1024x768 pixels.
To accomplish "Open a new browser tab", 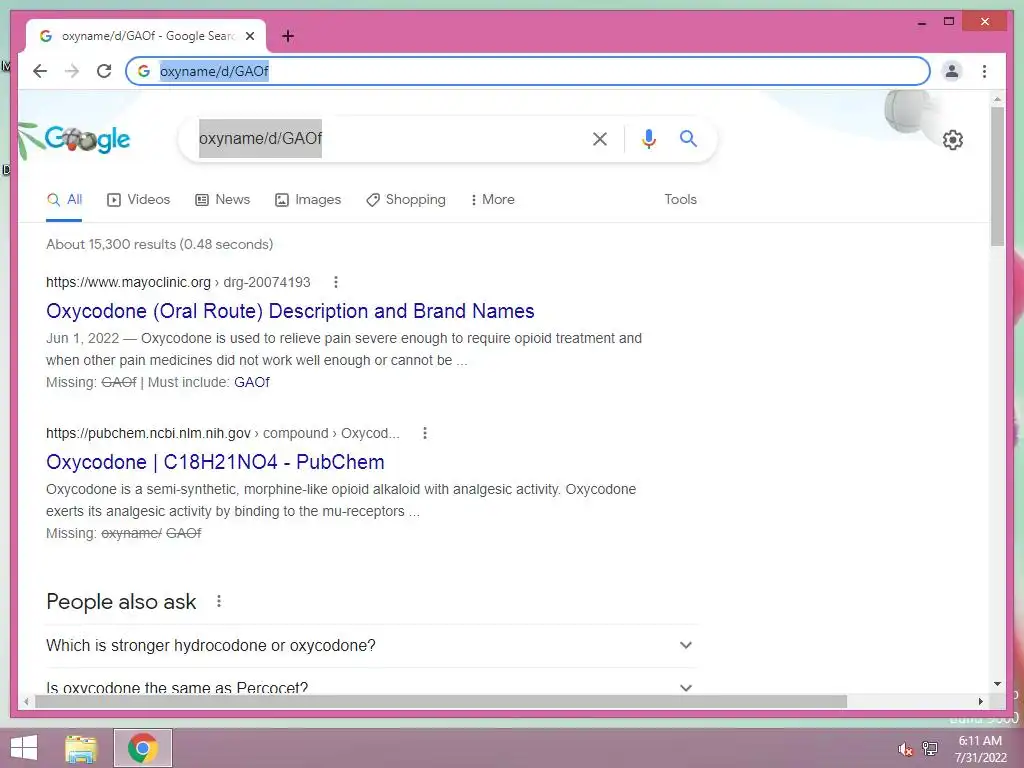I will pyautogui.click(x=287, y=36).
